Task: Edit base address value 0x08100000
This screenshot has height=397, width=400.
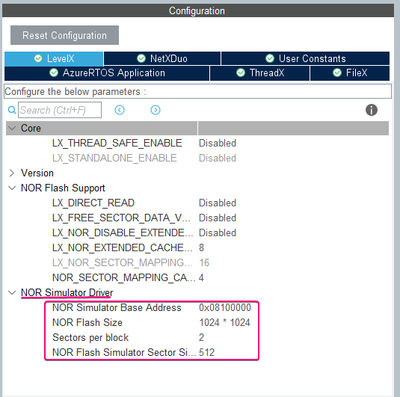Action: (225, 307)
